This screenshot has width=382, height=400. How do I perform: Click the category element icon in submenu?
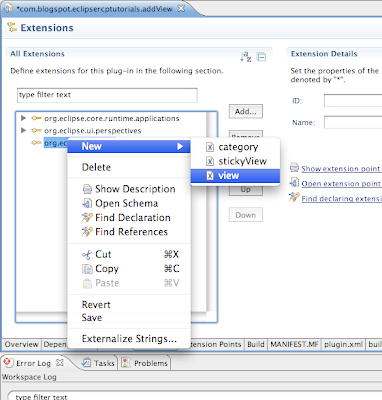(210, 147)
